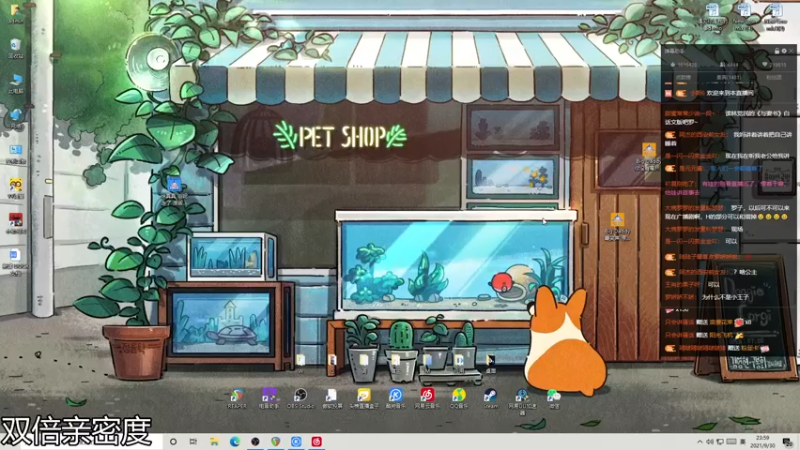Click the Cortana circle on the taskbar
This screenshot has width=800, height=450.
point(173,441)
